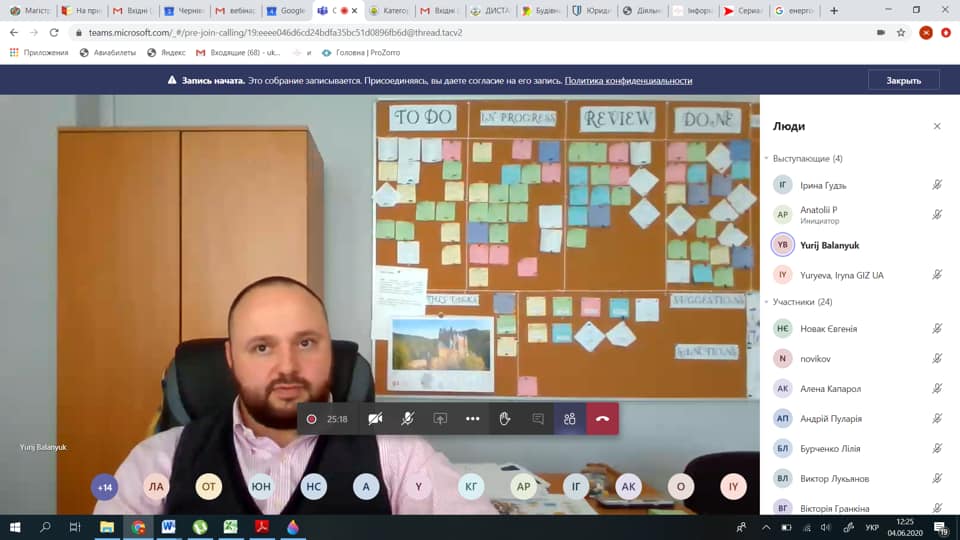Collapse the Выступающие (4) section
This screenshot has height=540, width=960.
(x=768, y=159)
